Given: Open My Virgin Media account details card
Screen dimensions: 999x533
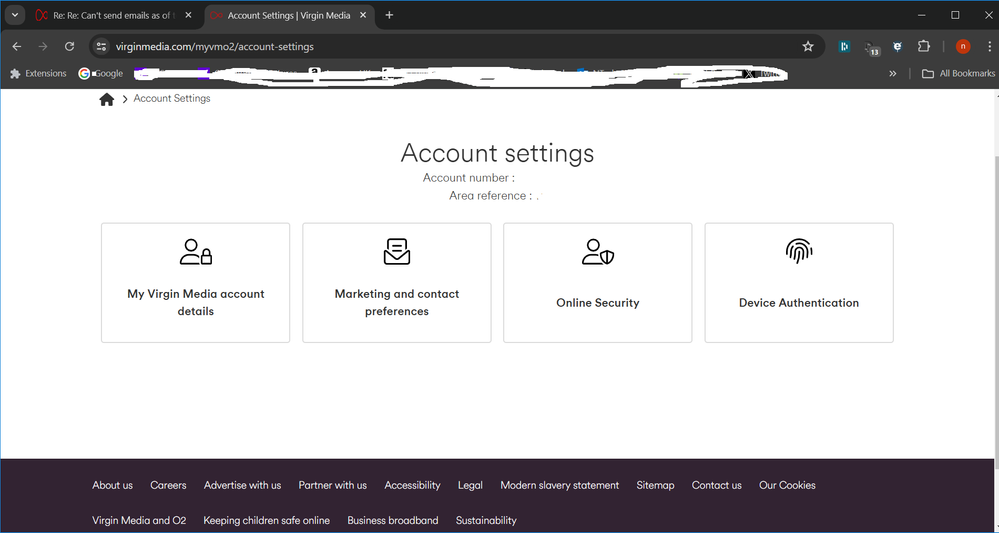Looking at the screenshot, I should tap(196, 283).
